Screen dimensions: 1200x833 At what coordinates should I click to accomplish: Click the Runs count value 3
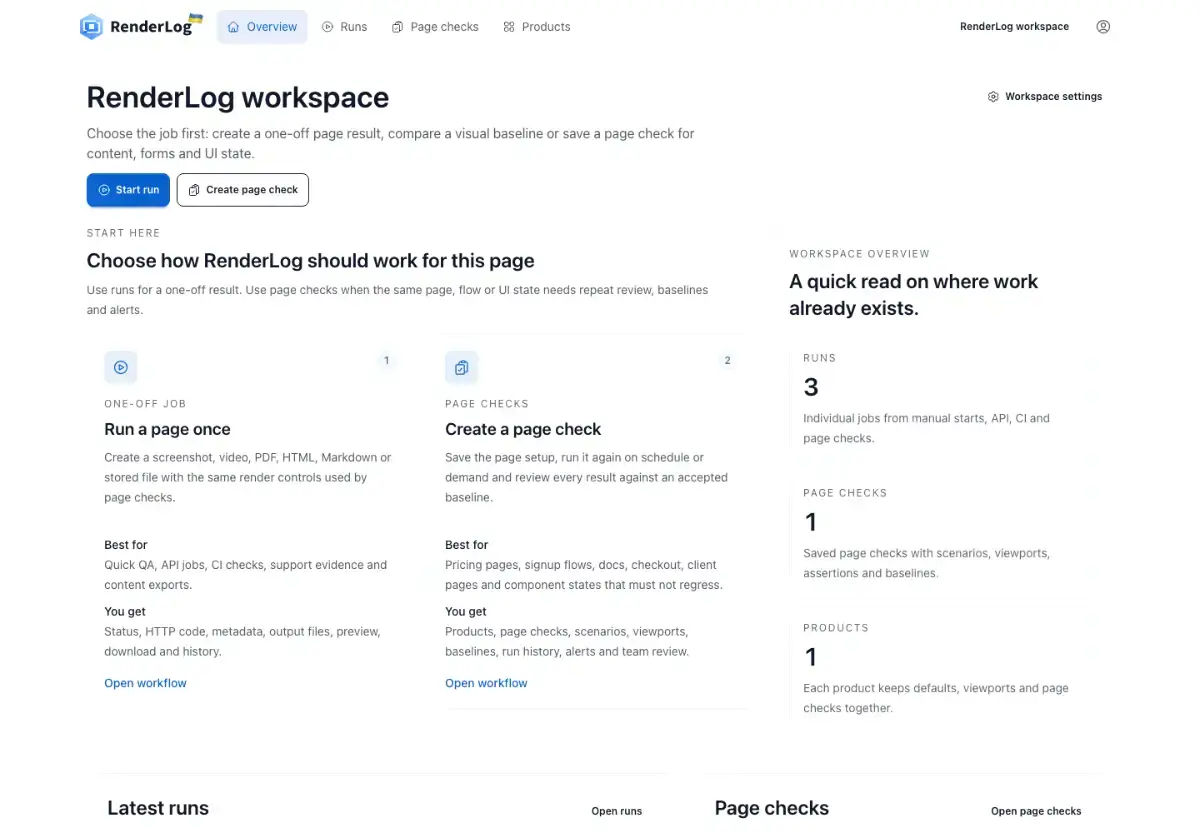[811, 387]
